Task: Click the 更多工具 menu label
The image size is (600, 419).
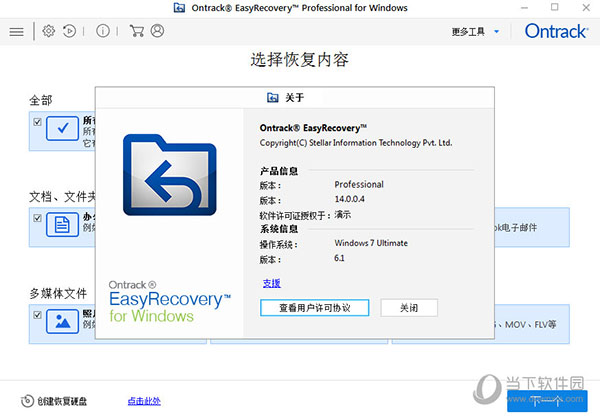Action: (468, 31)
